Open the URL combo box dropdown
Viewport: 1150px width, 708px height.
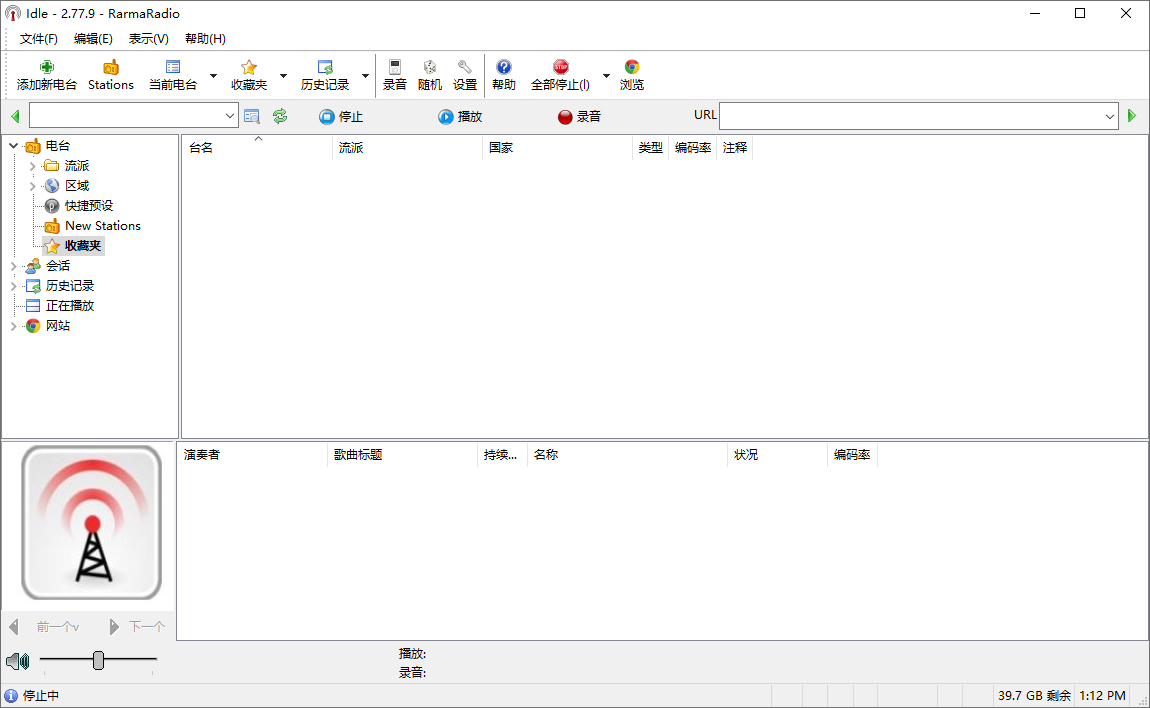(x=1110, y=115)
